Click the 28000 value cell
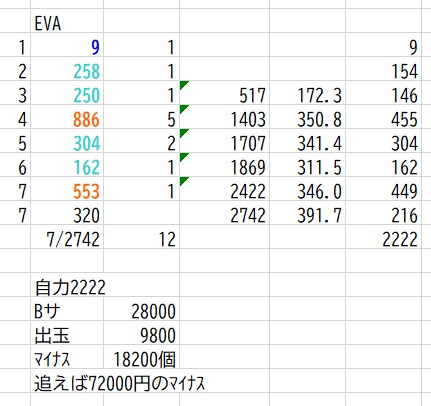 pyautogui.click(x=141, y=311)
